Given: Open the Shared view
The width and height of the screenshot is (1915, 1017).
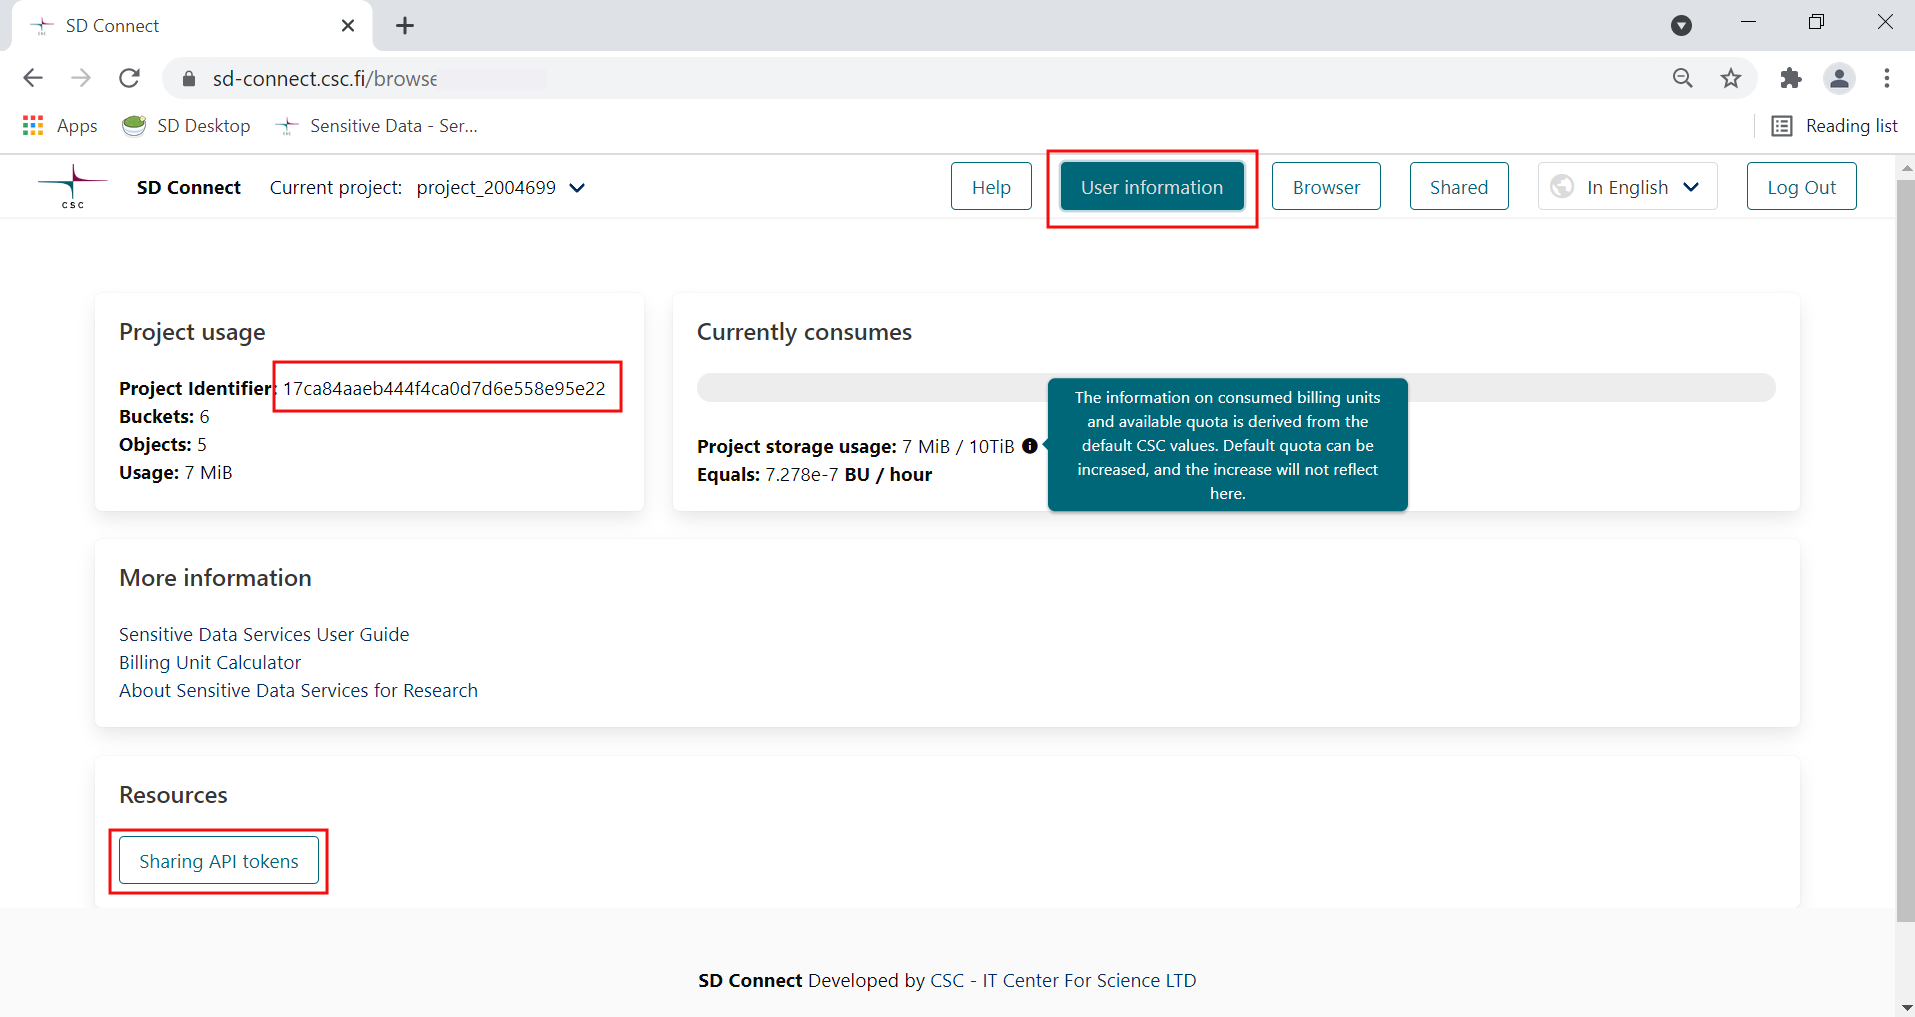Looking at the screenshot, I should pyautogui.click(x=1459, y=187).
